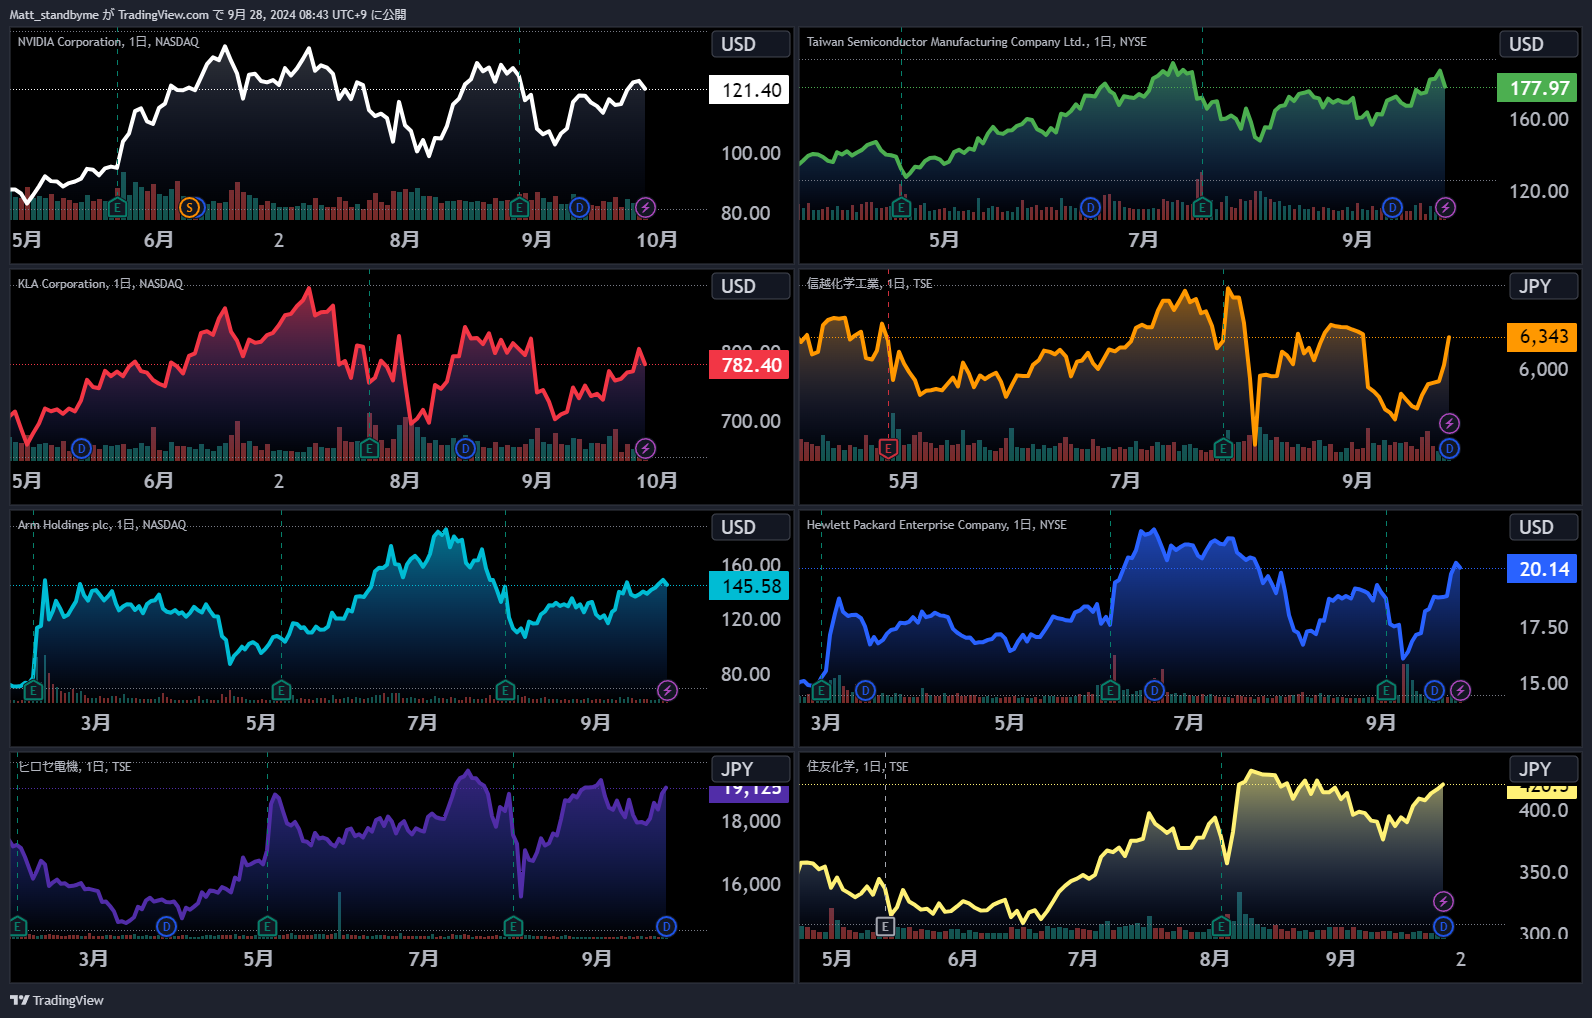The width and height of the screenshot is (1592, 1018).
Task: Click the lightning marker on 住友化学 chart
Action: point(1443,902)
